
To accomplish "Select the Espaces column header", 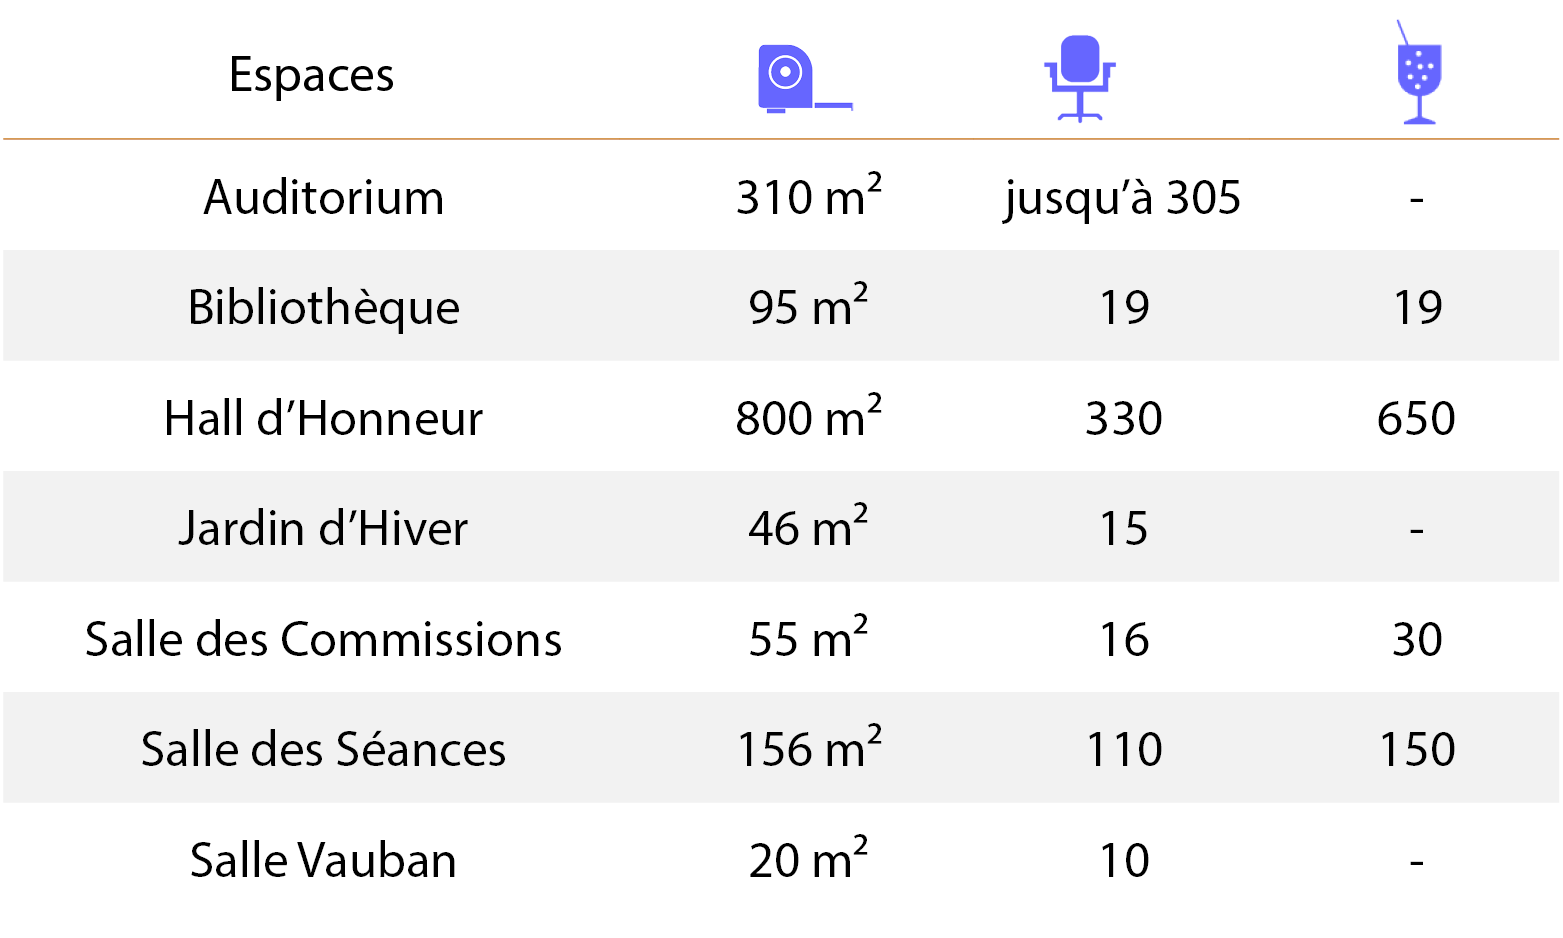I will 311,76.
